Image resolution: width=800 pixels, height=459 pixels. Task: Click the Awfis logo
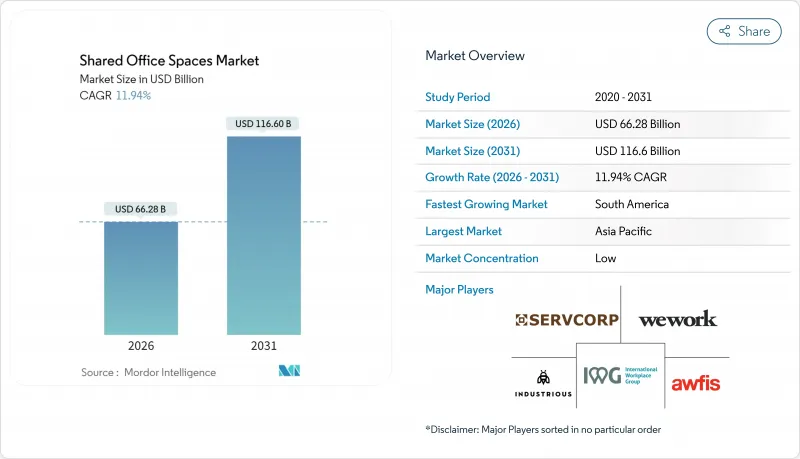pos(695,382)
